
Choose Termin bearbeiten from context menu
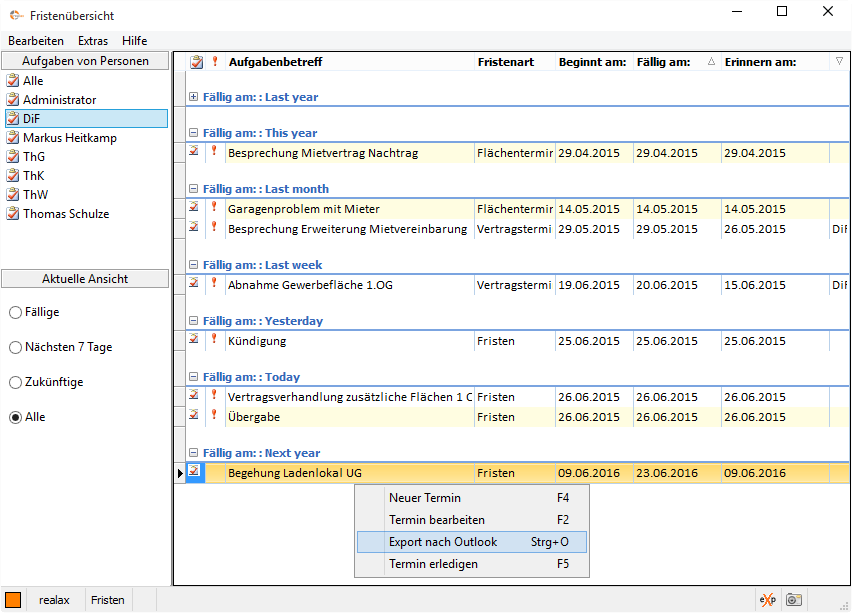click(x=472, y=520)
